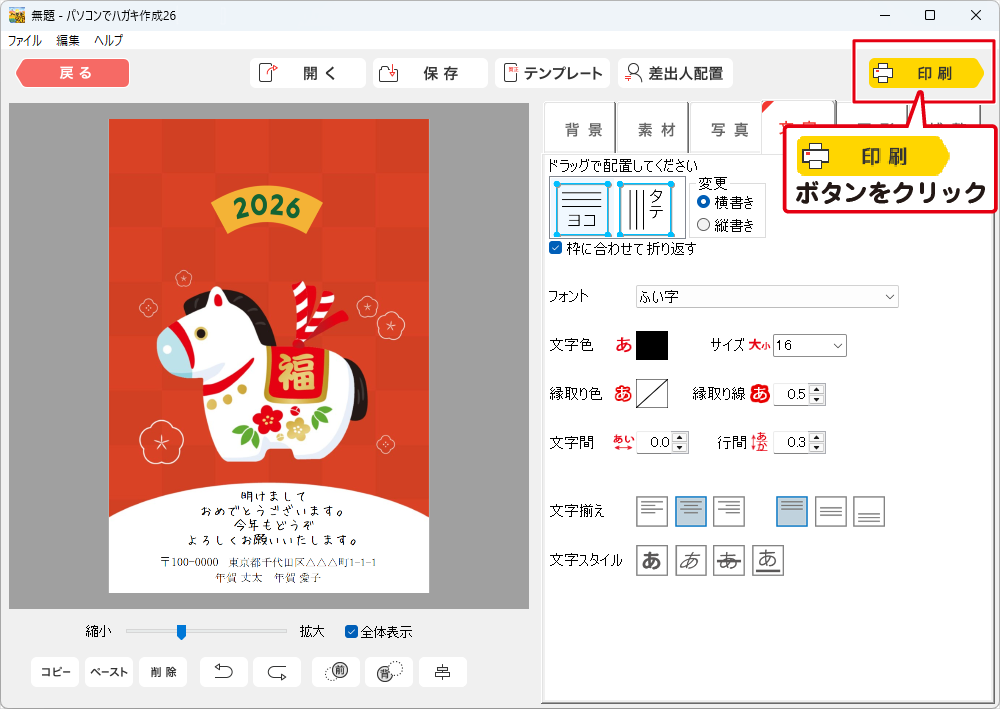Bring object to front icon
Image resolution: width=1000 pixels, height=709 pixels.
point(336,672)
